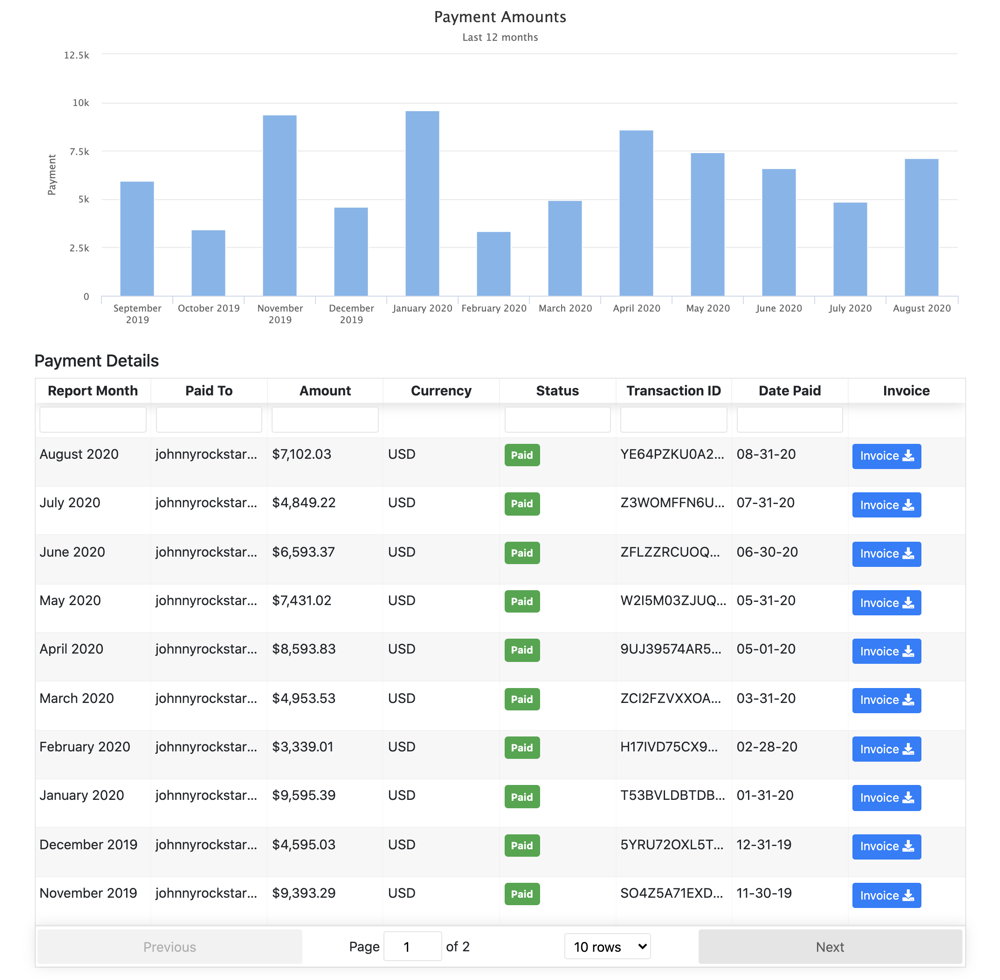Download the November 2019 invoice

[886, 895]
